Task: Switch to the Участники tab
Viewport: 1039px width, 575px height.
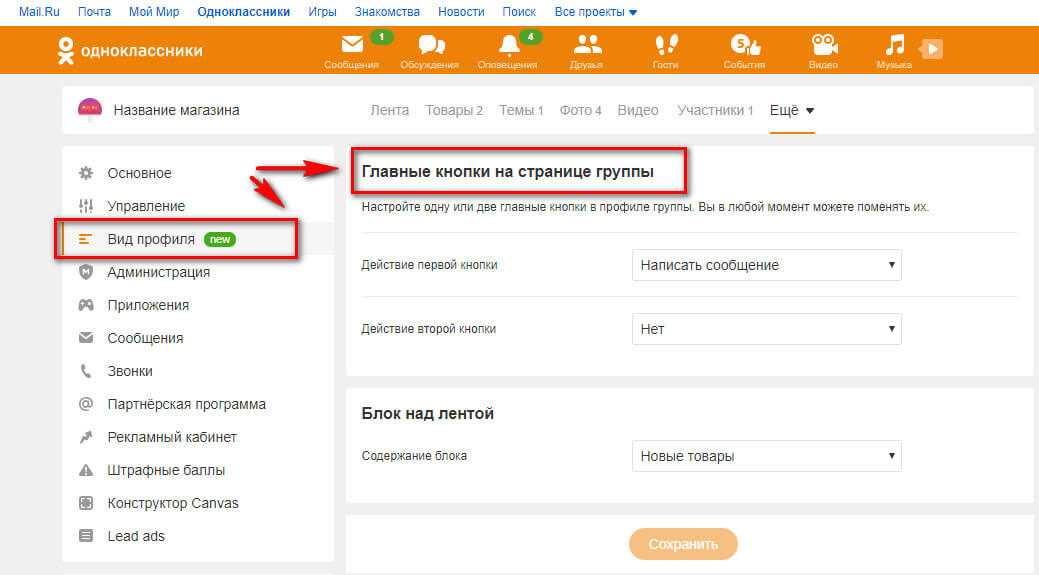Action: pos(714,110)
